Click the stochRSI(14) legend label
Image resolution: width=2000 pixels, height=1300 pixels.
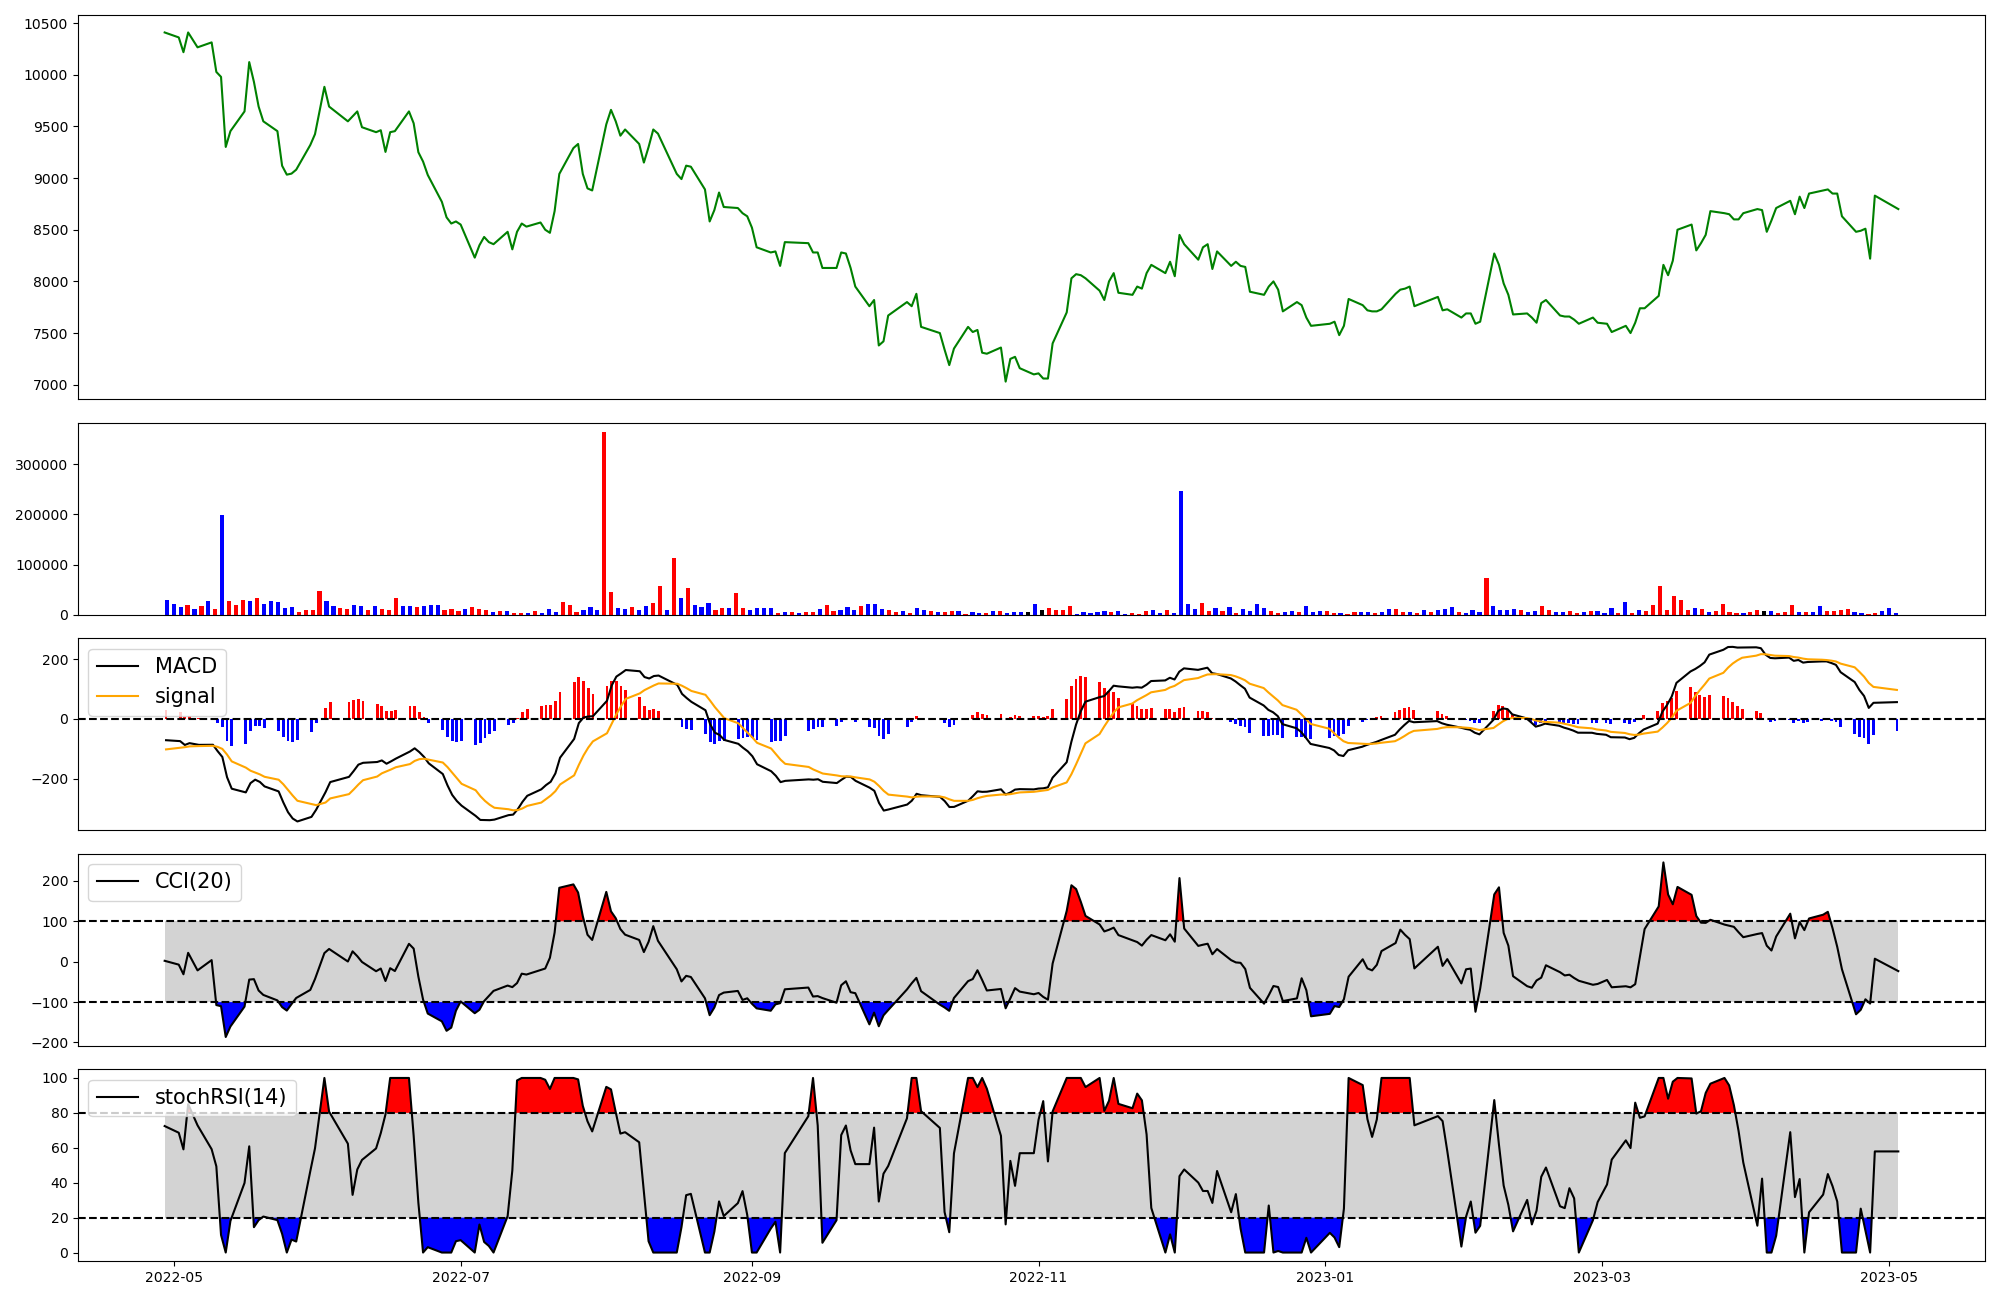pyautogui.click(x=220, y=1097)
